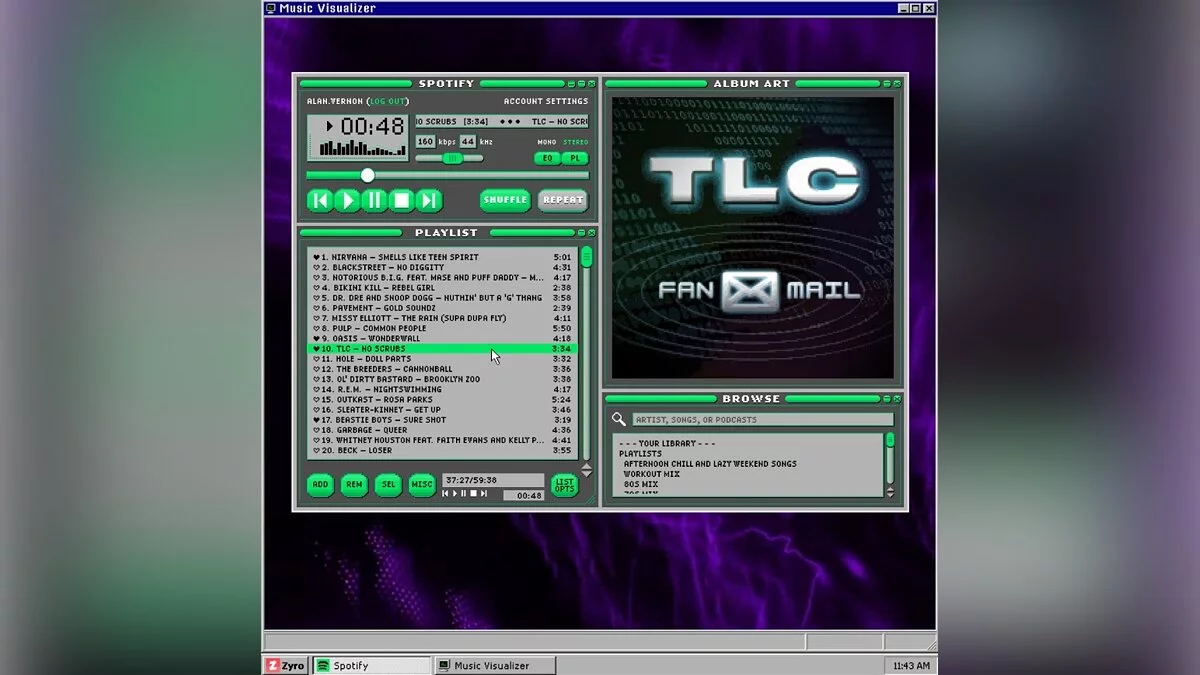The width and height of the screenshot is (1200, 675).
Task: Toggle Shuffle mode
Action: [x=505, y=200]
